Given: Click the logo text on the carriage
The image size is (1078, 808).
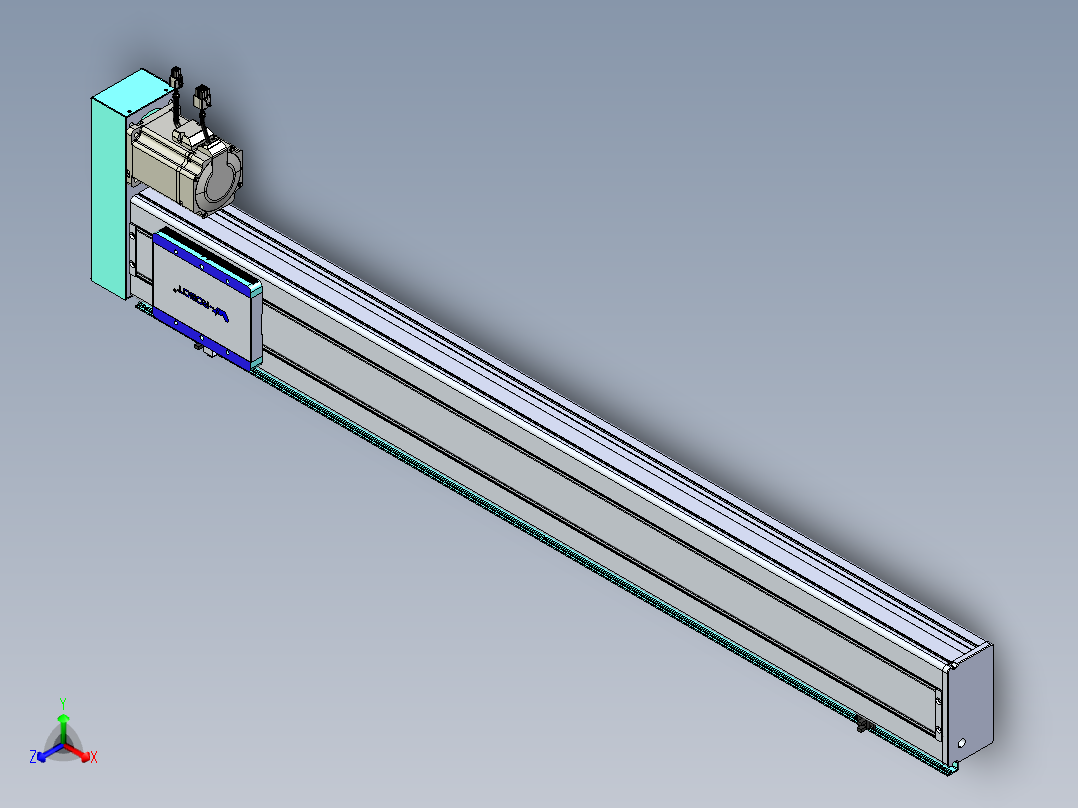Looking at the screenshot, I should coord(200,303).
